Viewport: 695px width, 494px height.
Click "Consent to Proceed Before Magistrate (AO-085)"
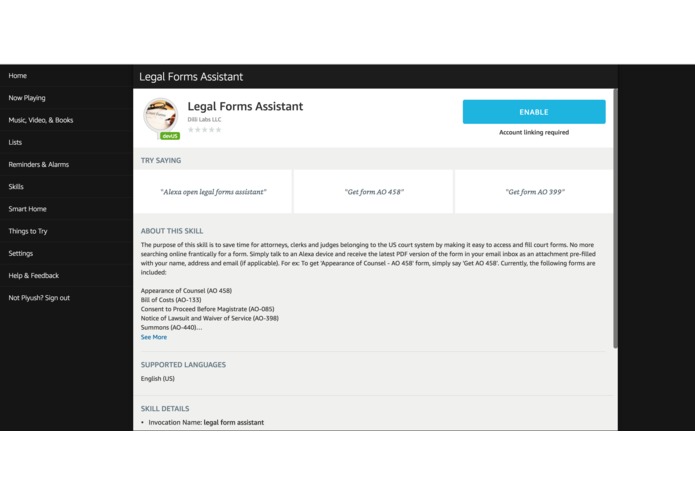pyautogui.click(x=207, y=309)
